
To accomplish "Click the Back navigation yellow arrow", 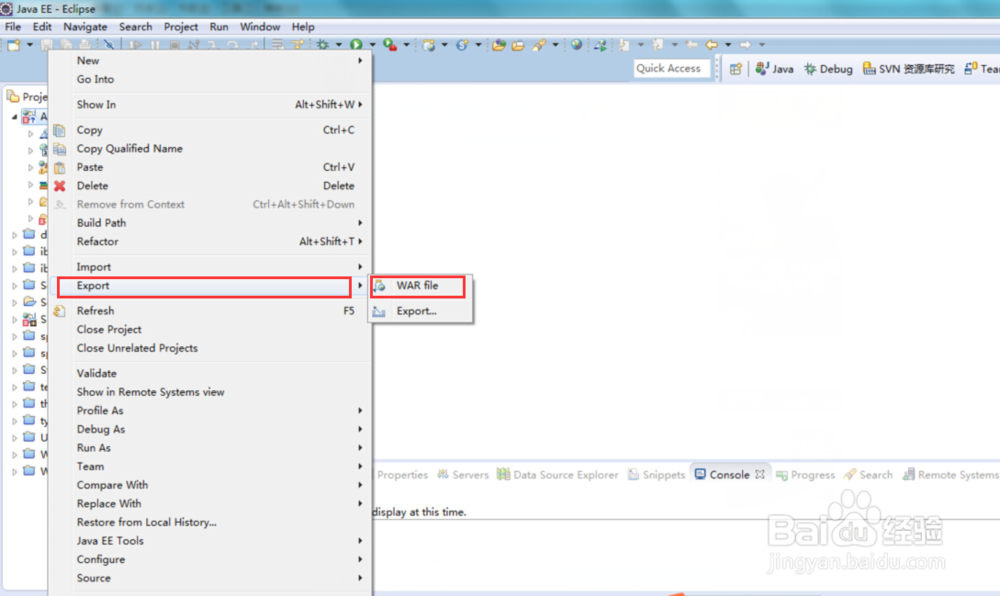I will point(712,45).
